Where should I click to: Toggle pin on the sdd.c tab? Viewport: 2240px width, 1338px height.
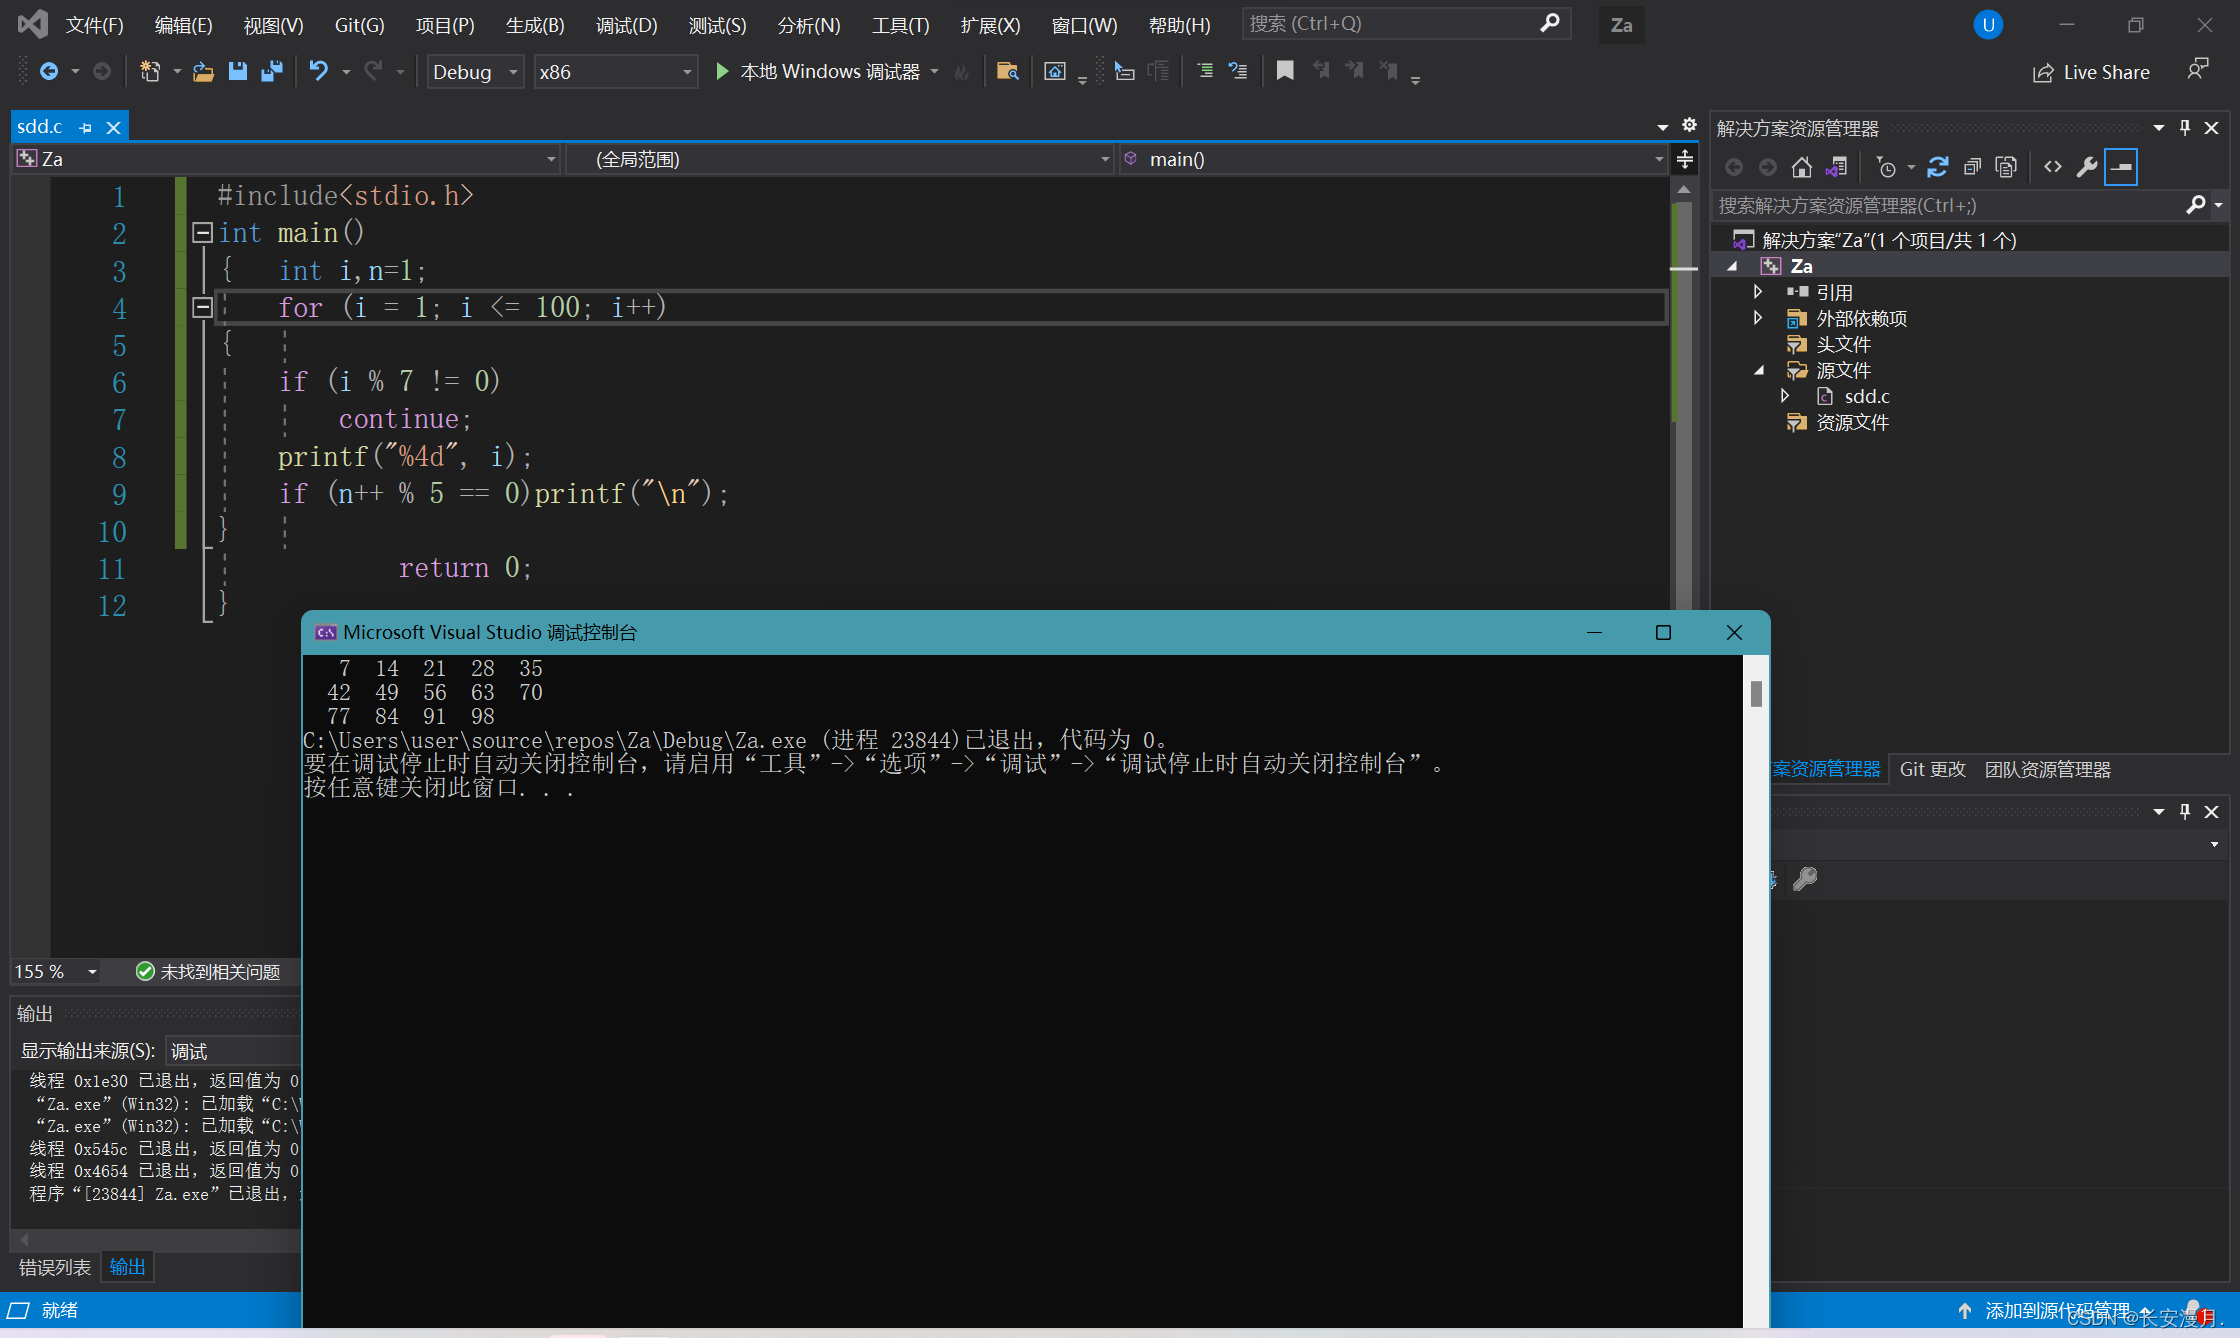[85, 128]
